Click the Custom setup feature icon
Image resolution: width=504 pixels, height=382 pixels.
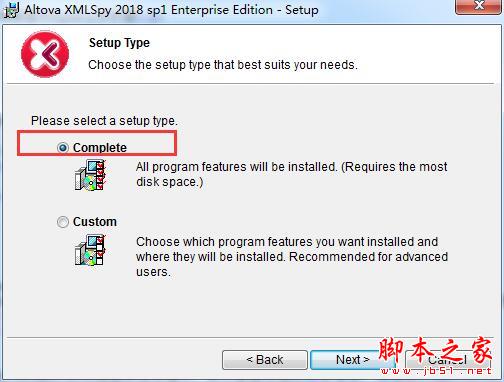click(x=90, y=250)
